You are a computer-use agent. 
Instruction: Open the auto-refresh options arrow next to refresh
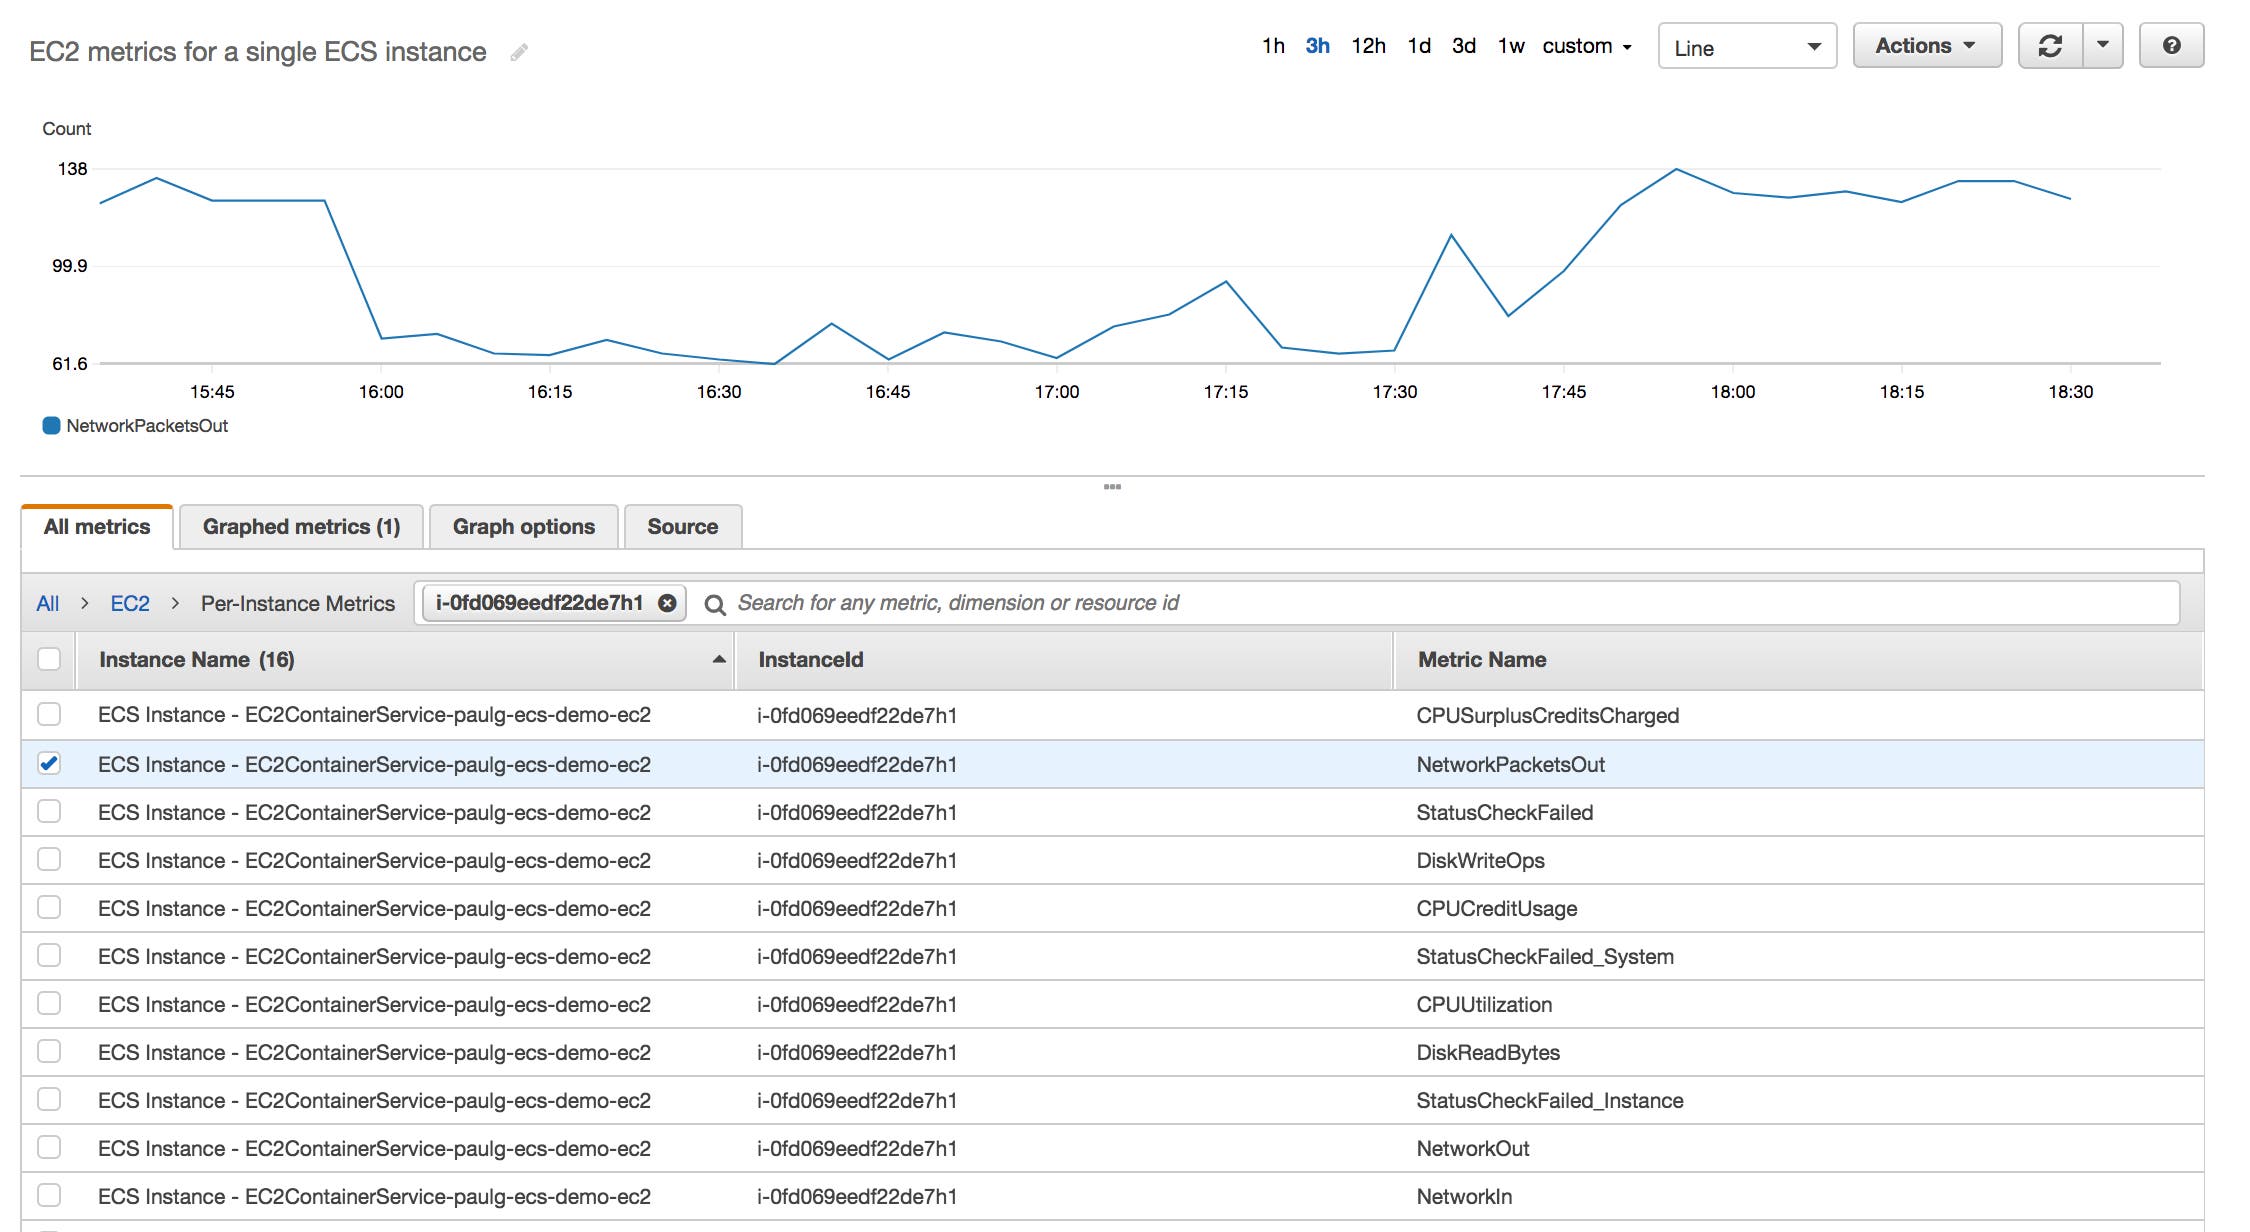coord(2103,45)
